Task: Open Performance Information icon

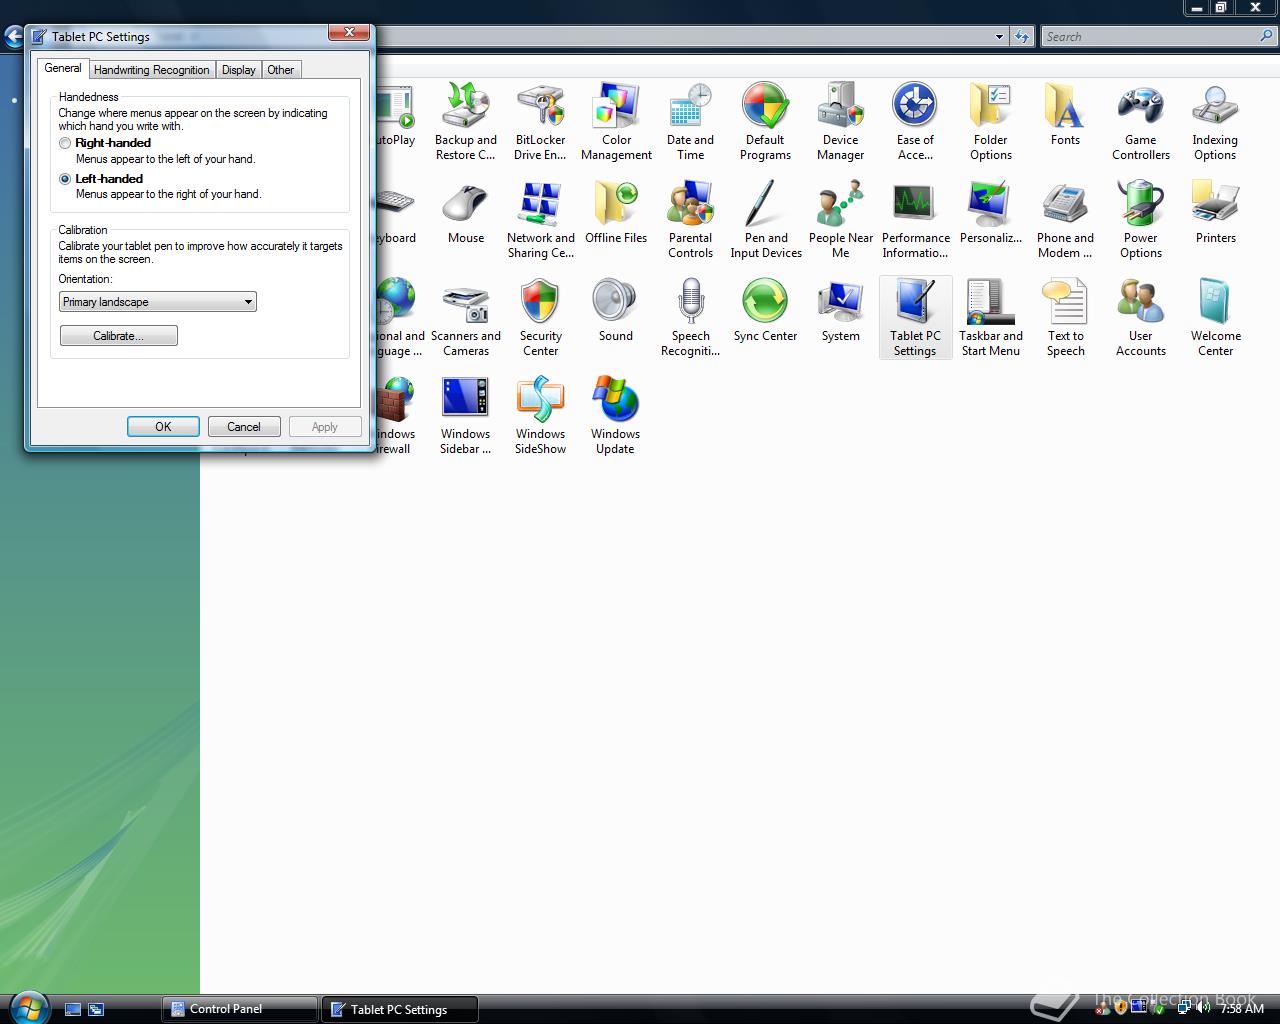Action: tap(915, 220)
